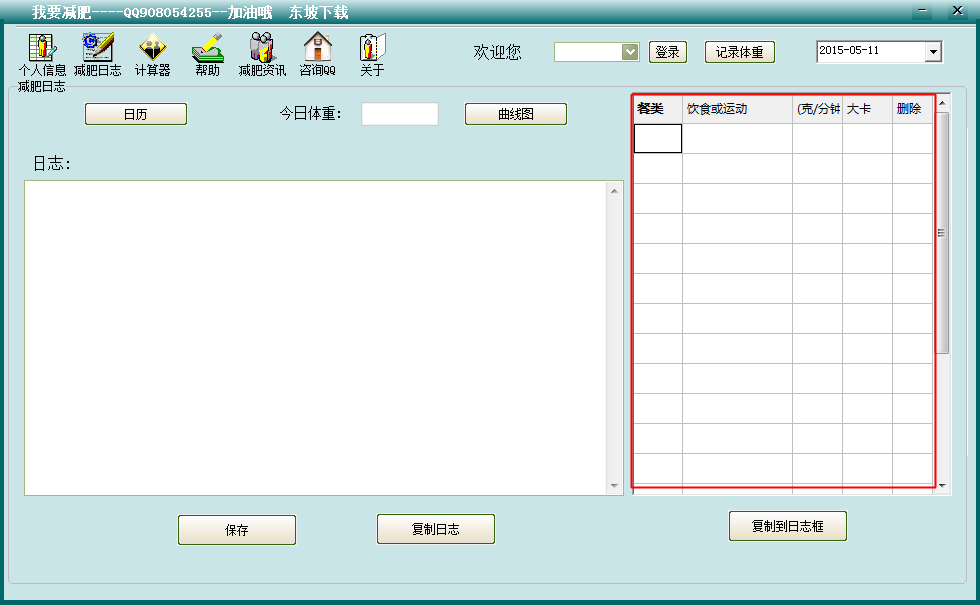Viewport: 980px width, 605px height.
Task: Expand the username dropdown next to 欢迎您
Action: pyautogui.click(x=630, y=52)
